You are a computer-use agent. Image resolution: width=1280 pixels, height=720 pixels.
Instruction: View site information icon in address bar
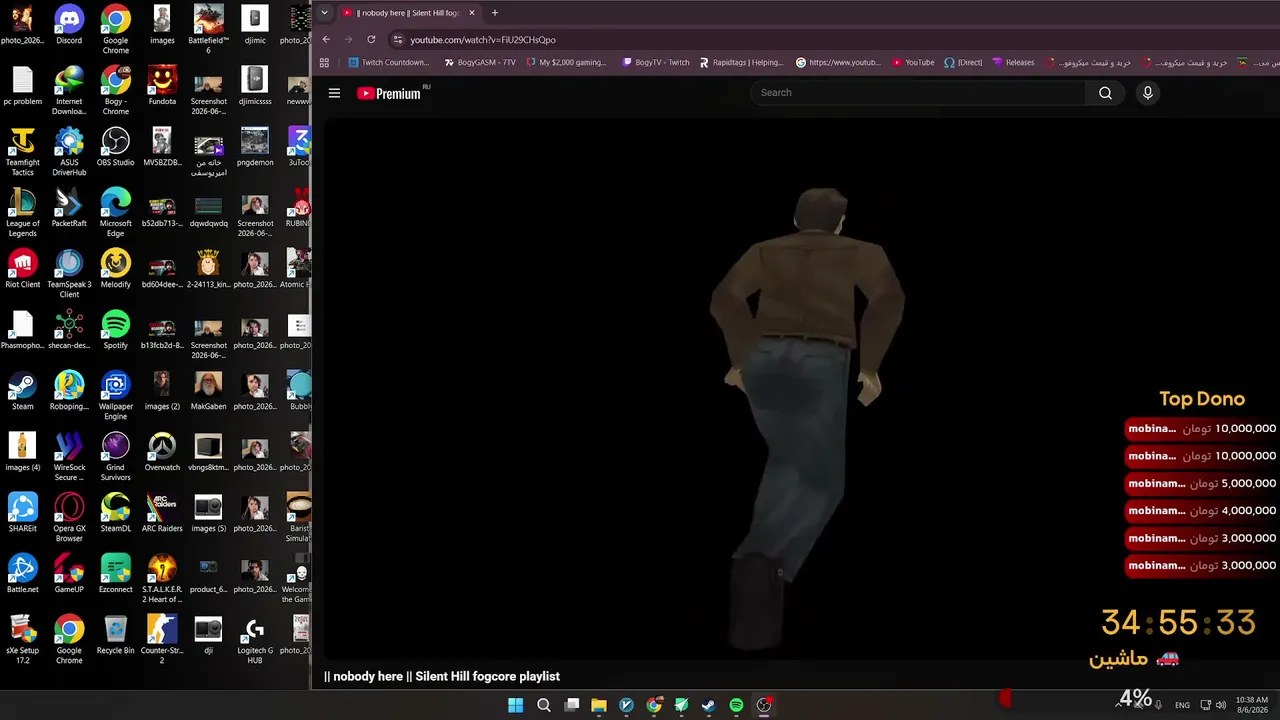[x=397, y=40]
